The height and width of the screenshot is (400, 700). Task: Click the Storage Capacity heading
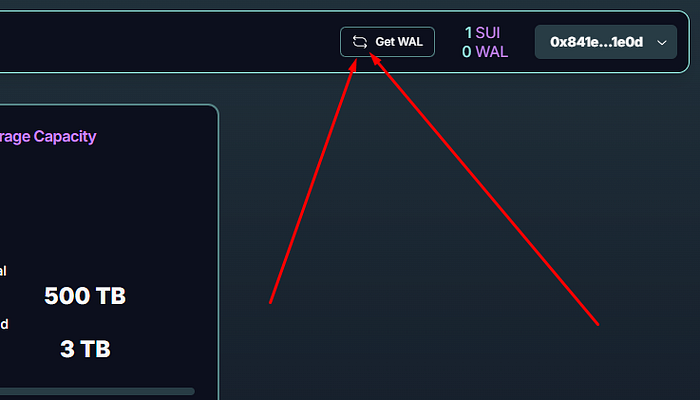pyautogui.click(x=48, y=136)
